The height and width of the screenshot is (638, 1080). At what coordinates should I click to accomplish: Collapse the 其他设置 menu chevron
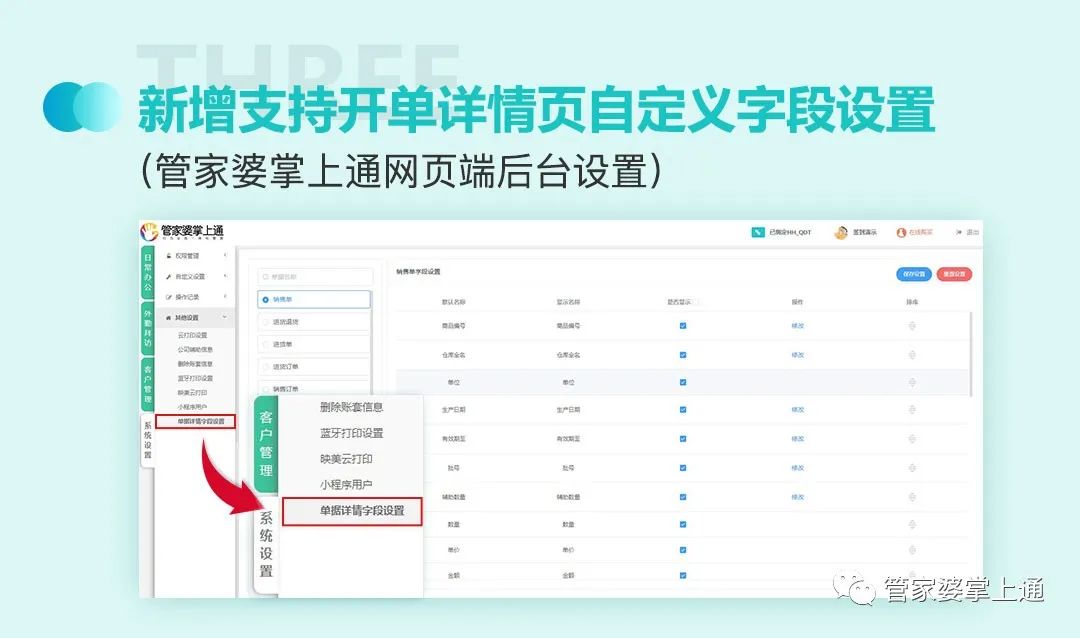(225, 318)
